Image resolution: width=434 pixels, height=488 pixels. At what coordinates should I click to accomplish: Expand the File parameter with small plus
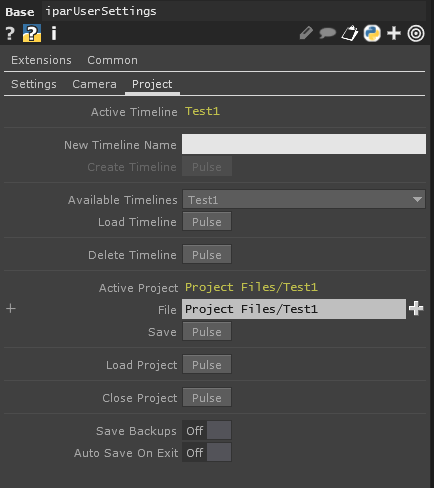coord(11,308)
